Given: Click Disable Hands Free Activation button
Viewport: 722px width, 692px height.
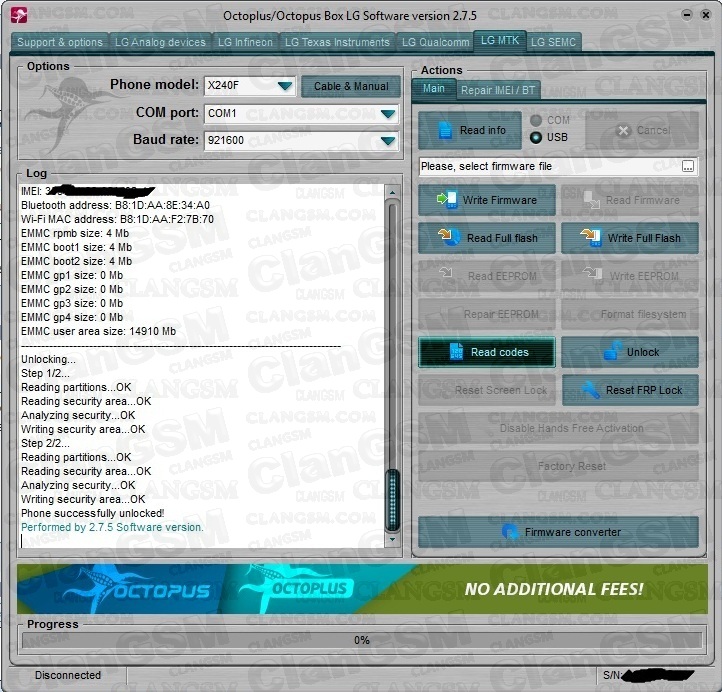Looking at the screenshot, I should coord(558,428).
